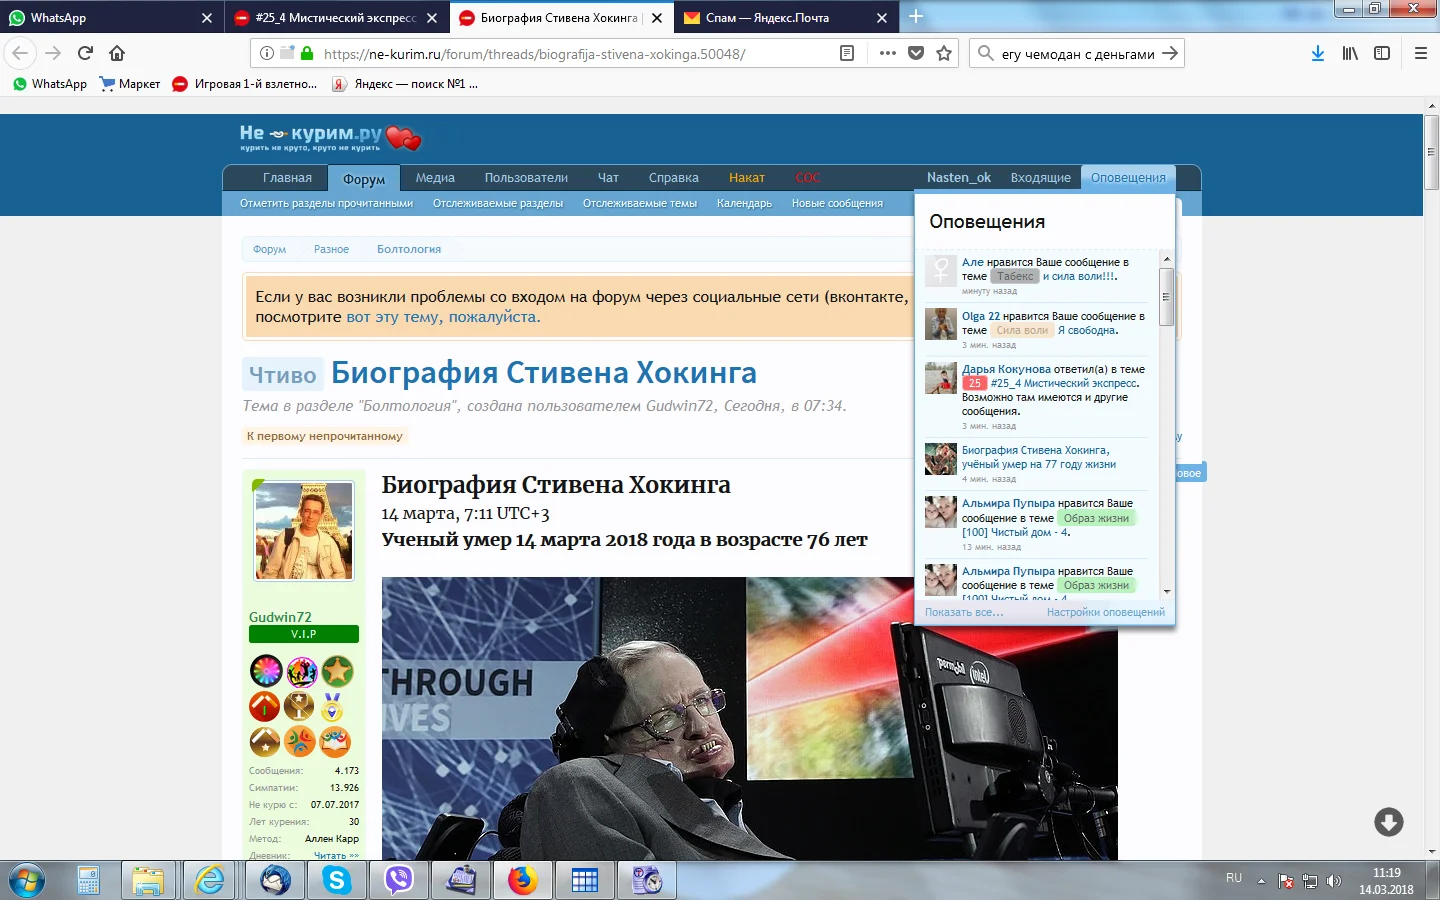Jump to page bottom with round arrow button
Viewport: 1440px width, 900px height.
[1388, 822]
